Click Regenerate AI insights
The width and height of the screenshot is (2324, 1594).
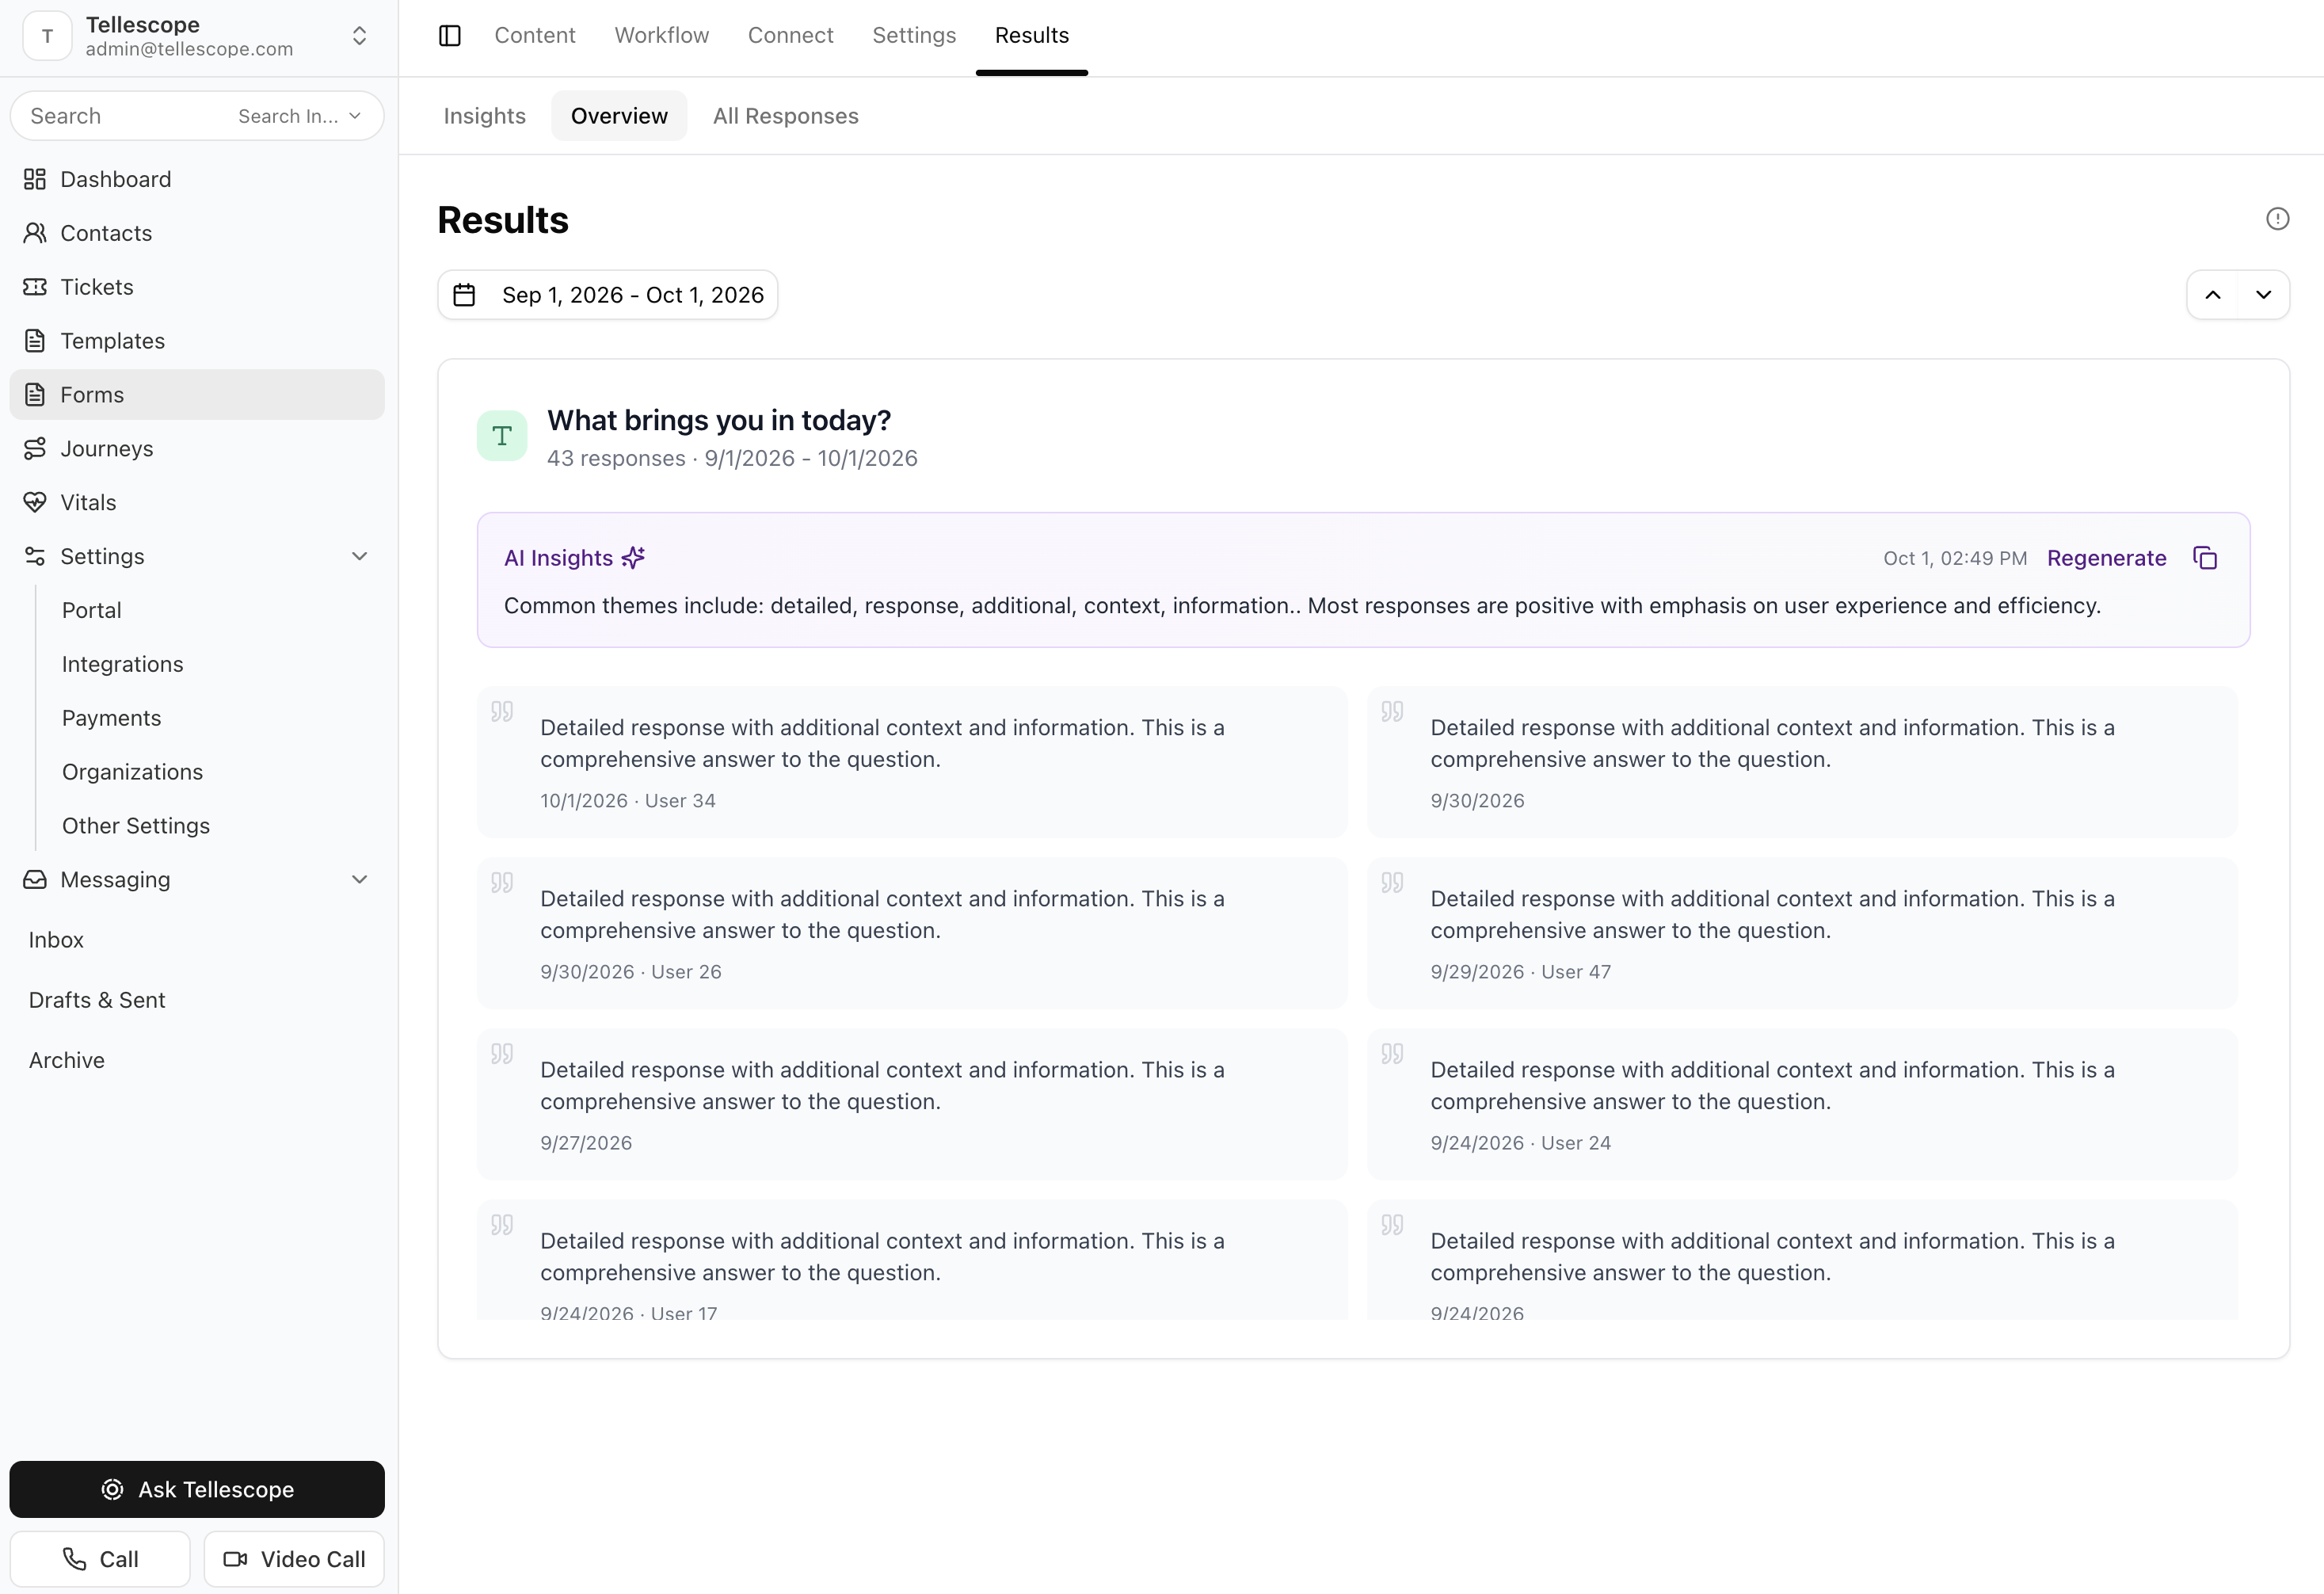coord(2107,558)
